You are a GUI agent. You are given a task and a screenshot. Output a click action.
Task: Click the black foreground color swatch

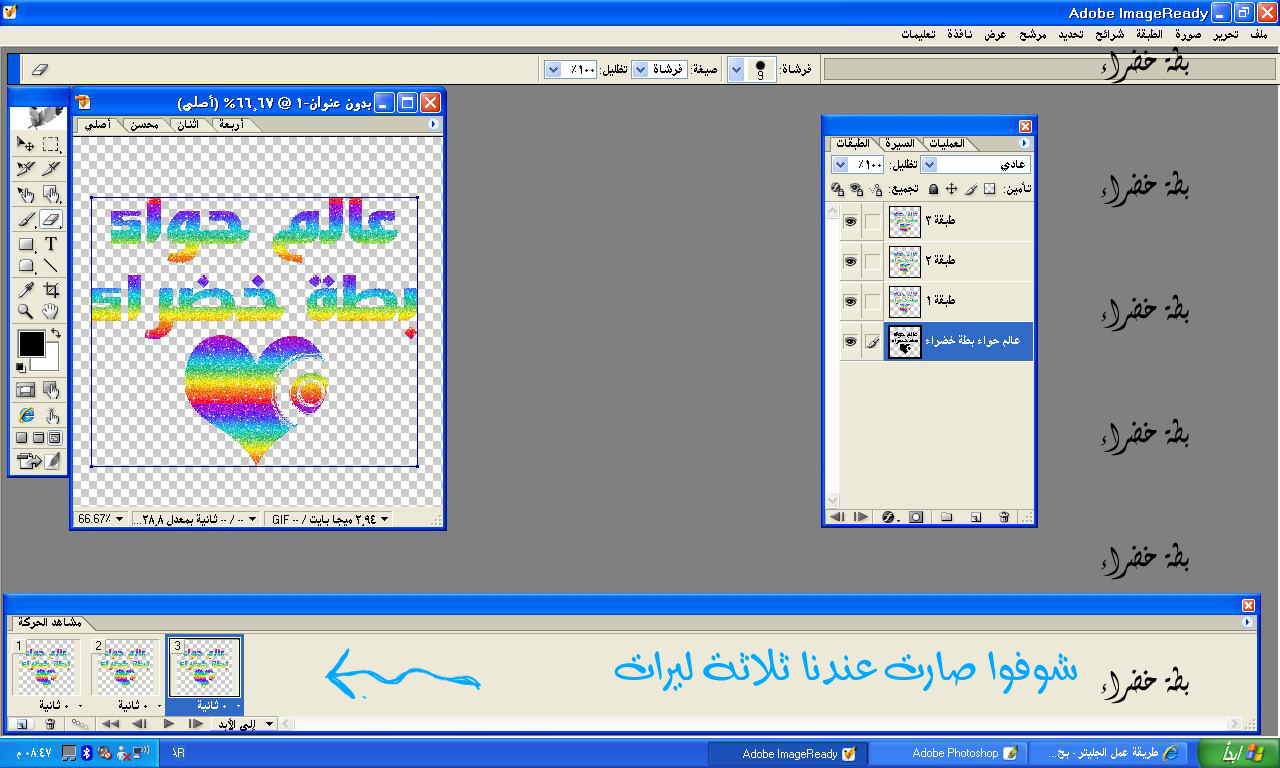[x=32, y=343]
